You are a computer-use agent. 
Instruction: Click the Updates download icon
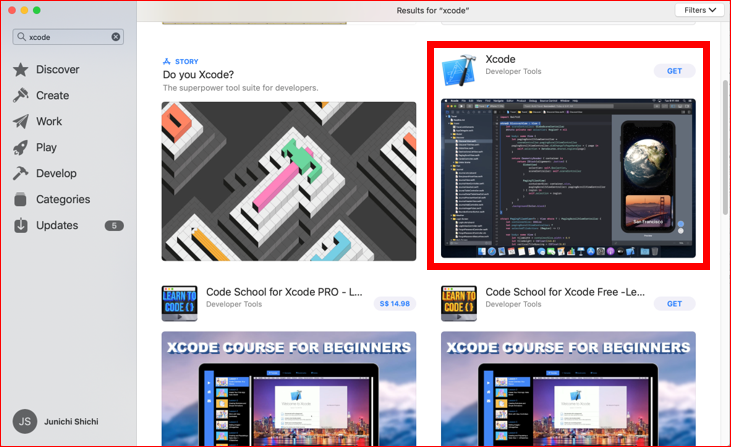point(21,225)
